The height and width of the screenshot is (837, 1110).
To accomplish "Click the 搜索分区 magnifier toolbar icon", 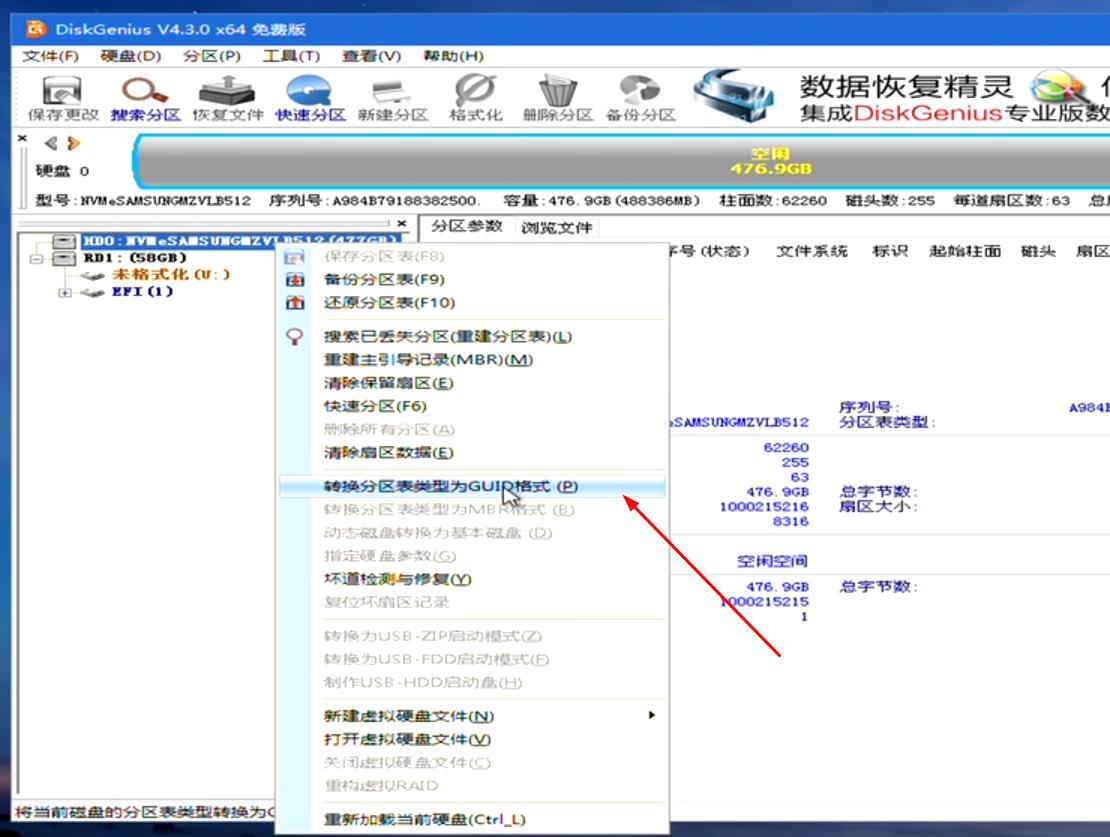I will pos(145,92).
